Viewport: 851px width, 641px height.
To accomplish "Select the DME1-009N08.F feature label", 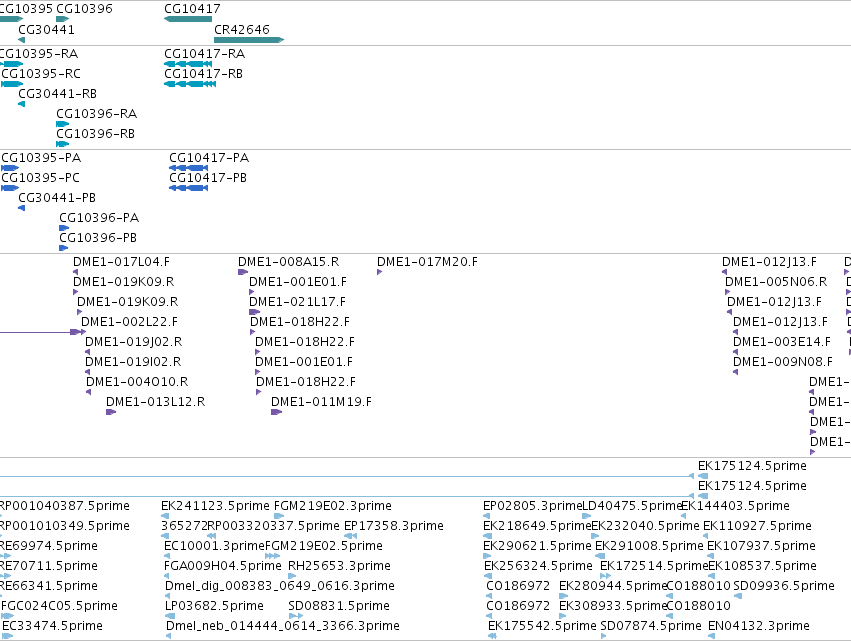I will [783, 361].
